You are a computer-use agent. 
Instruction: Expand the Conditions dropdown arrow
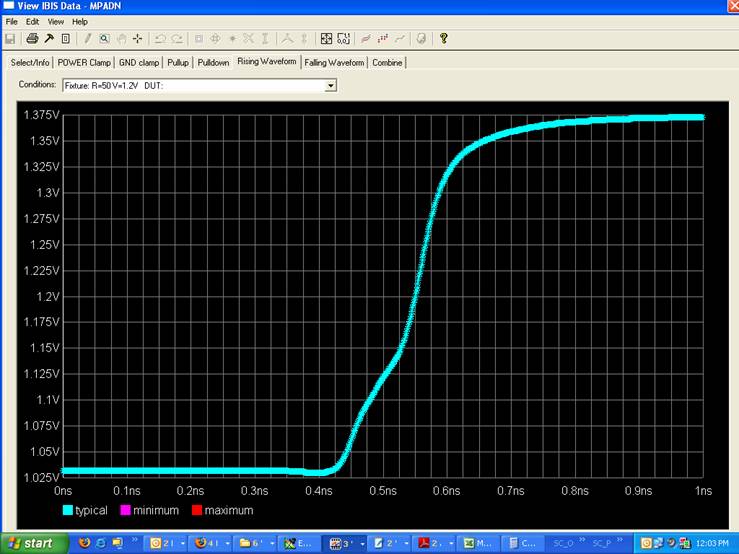coord(331,86)
